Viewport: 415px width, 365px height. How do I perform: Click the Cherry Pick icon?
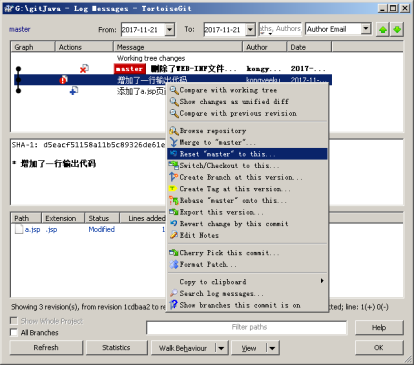coord(174,253)
